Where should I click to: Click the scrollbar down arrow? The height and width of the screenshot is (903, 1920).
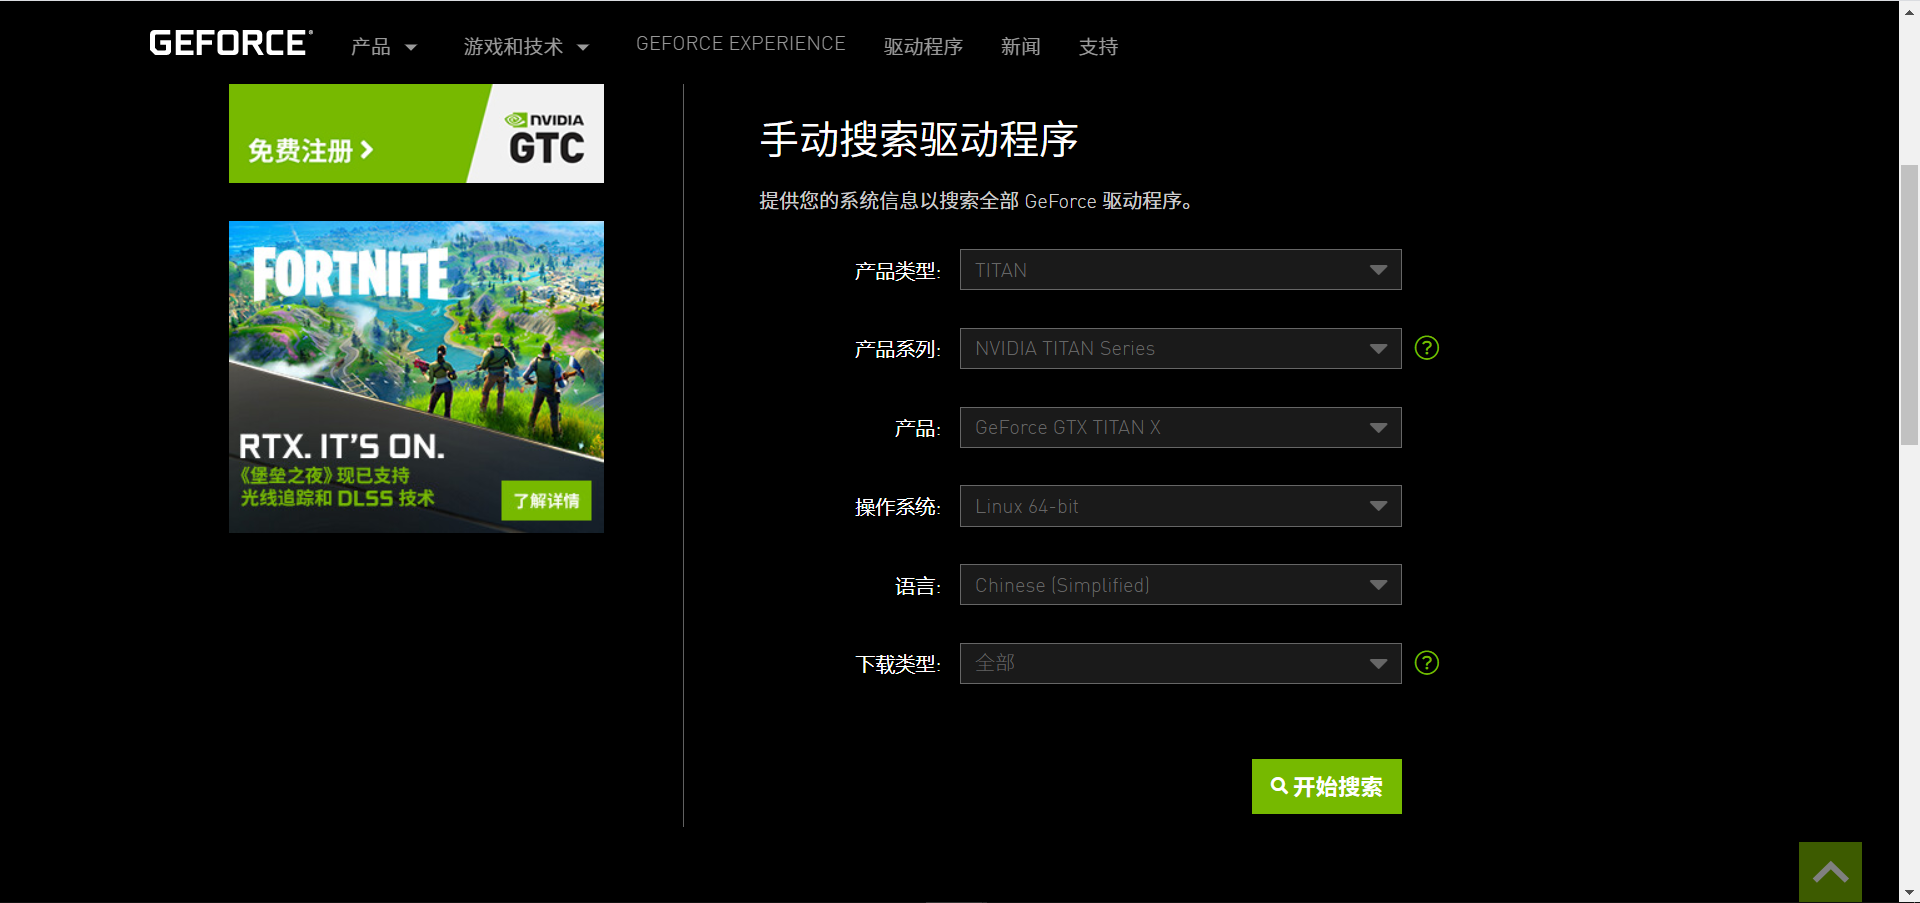pyautogui.click(x=1909, y=893)
